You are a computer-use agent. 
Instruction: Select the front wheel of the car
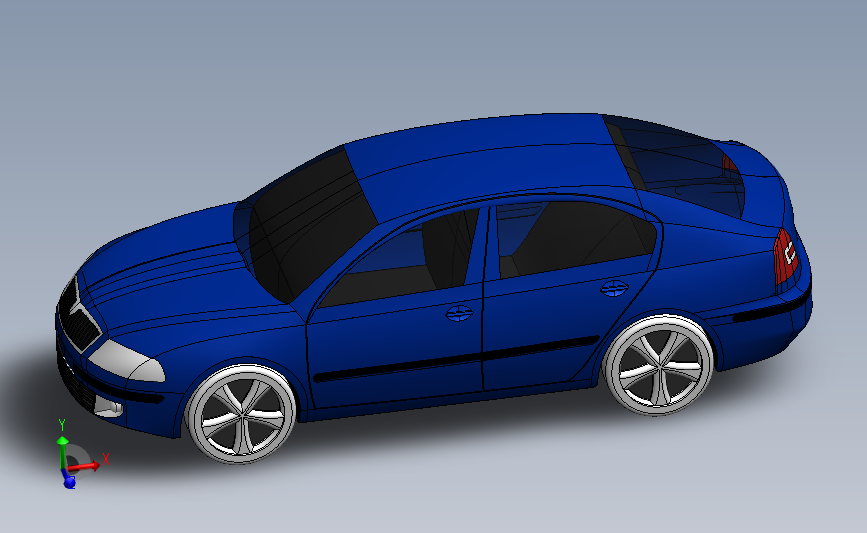coord(241,413)
